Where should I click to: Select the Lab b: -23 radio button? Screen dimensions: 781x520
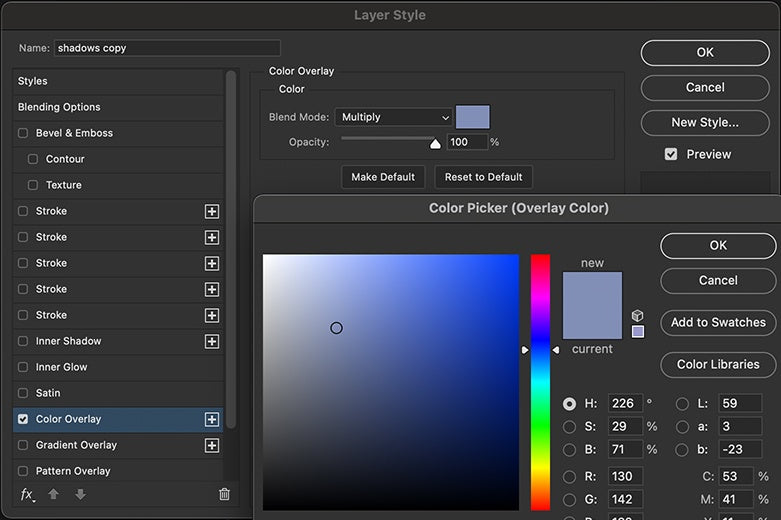pos(682,450)
